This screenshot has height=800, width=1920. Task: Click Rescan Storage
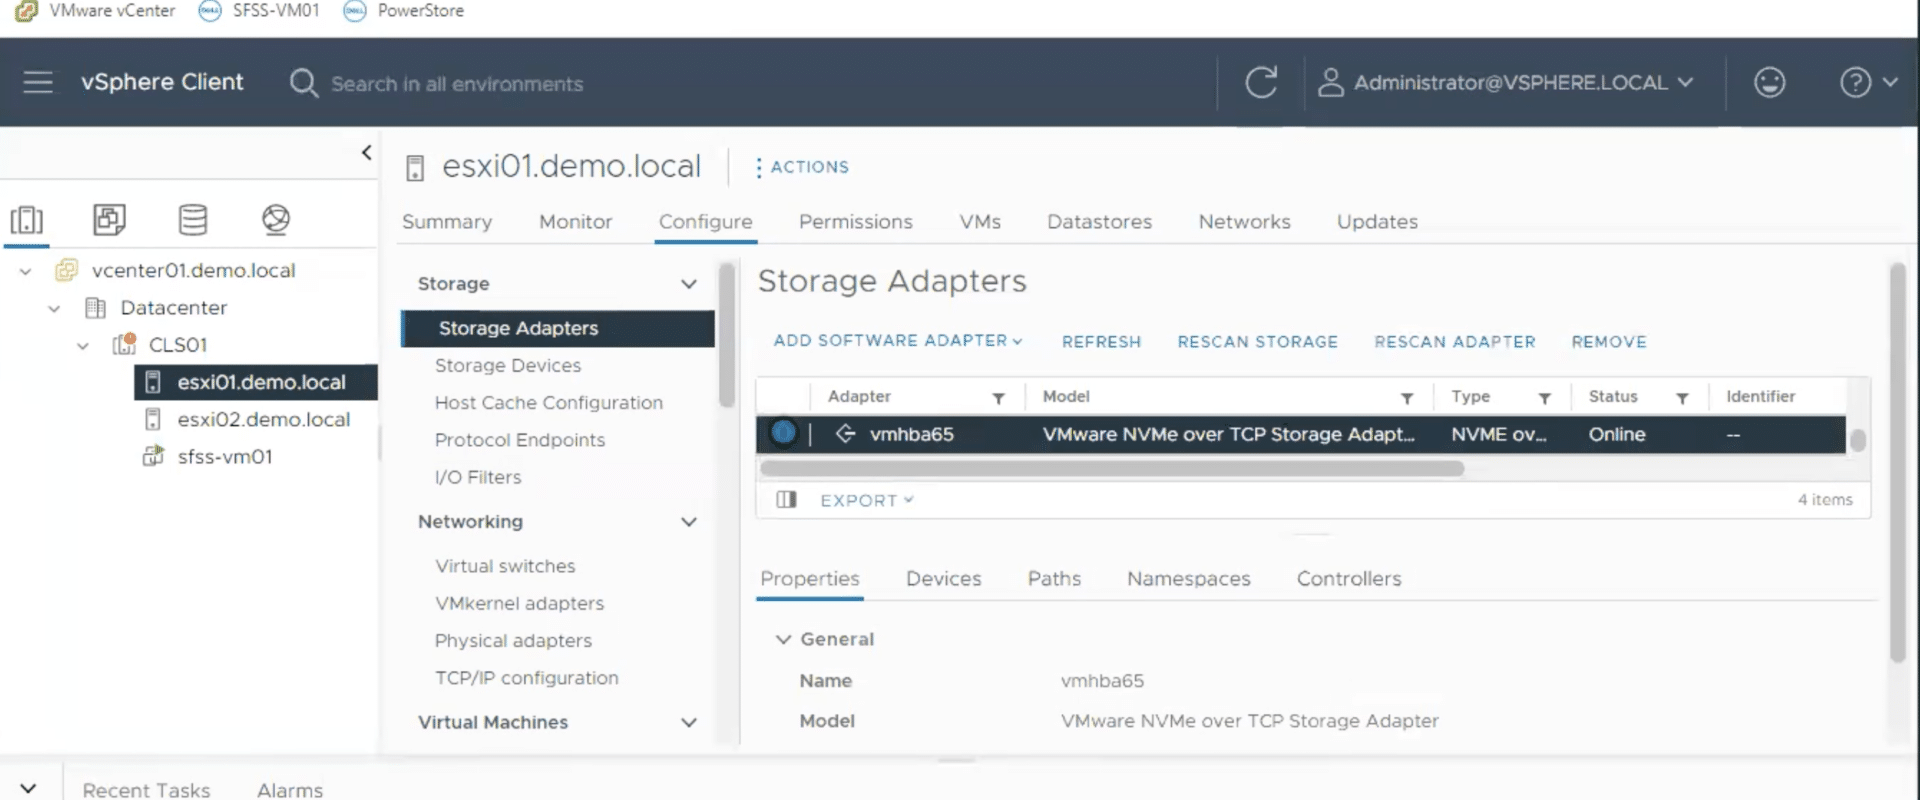point(1257,342)
